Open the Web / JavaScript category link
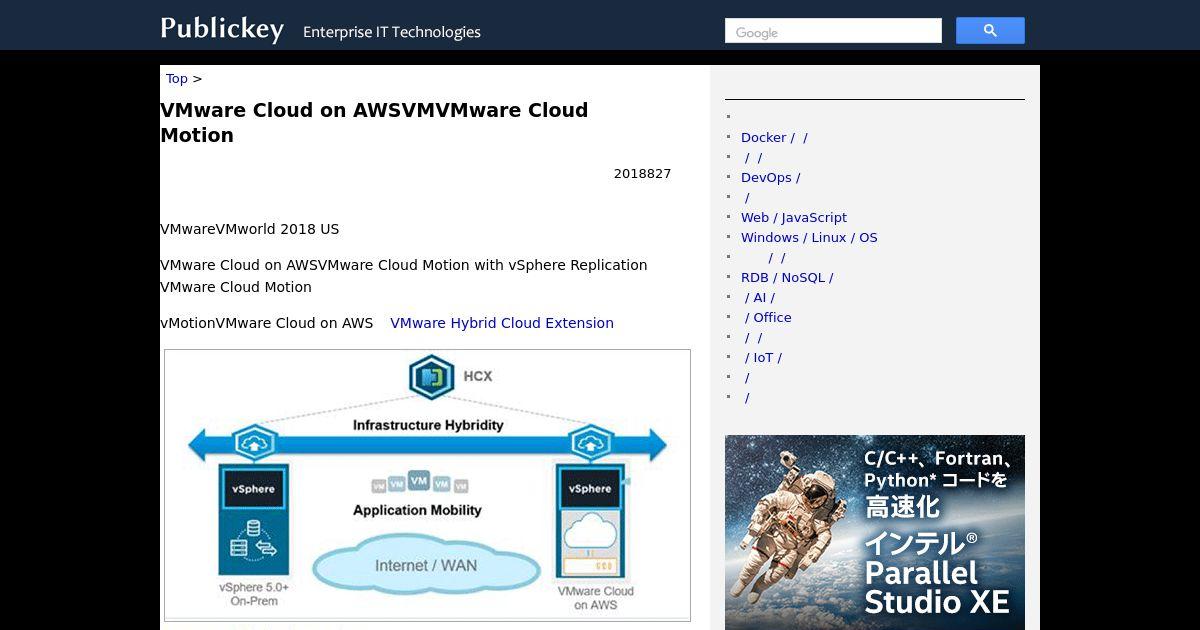 (794, 218)
